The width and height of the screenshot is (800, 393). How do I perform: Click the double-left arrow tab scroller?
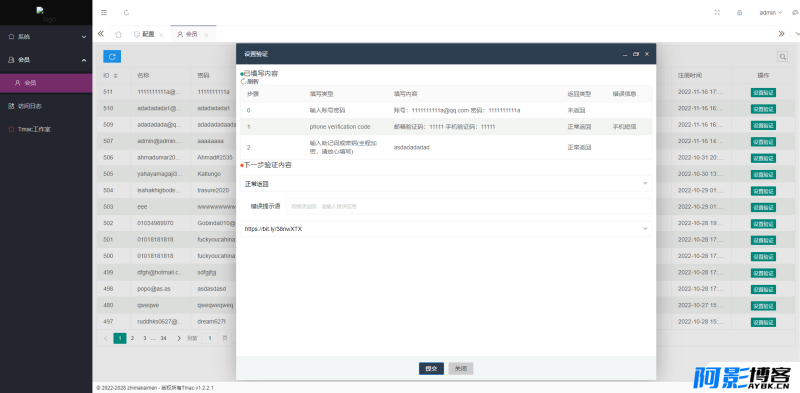(101, 34)
